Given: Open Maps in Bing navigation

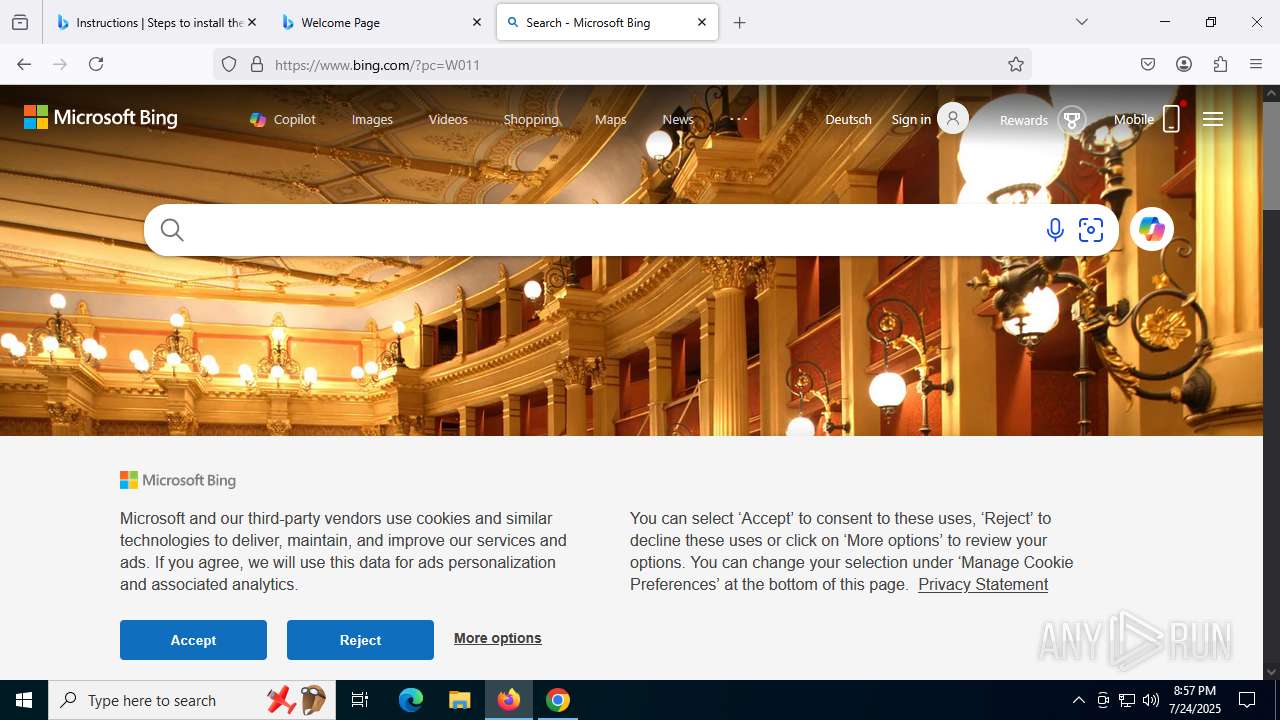Looking at the screenshot, I should (x=610, y=119).
